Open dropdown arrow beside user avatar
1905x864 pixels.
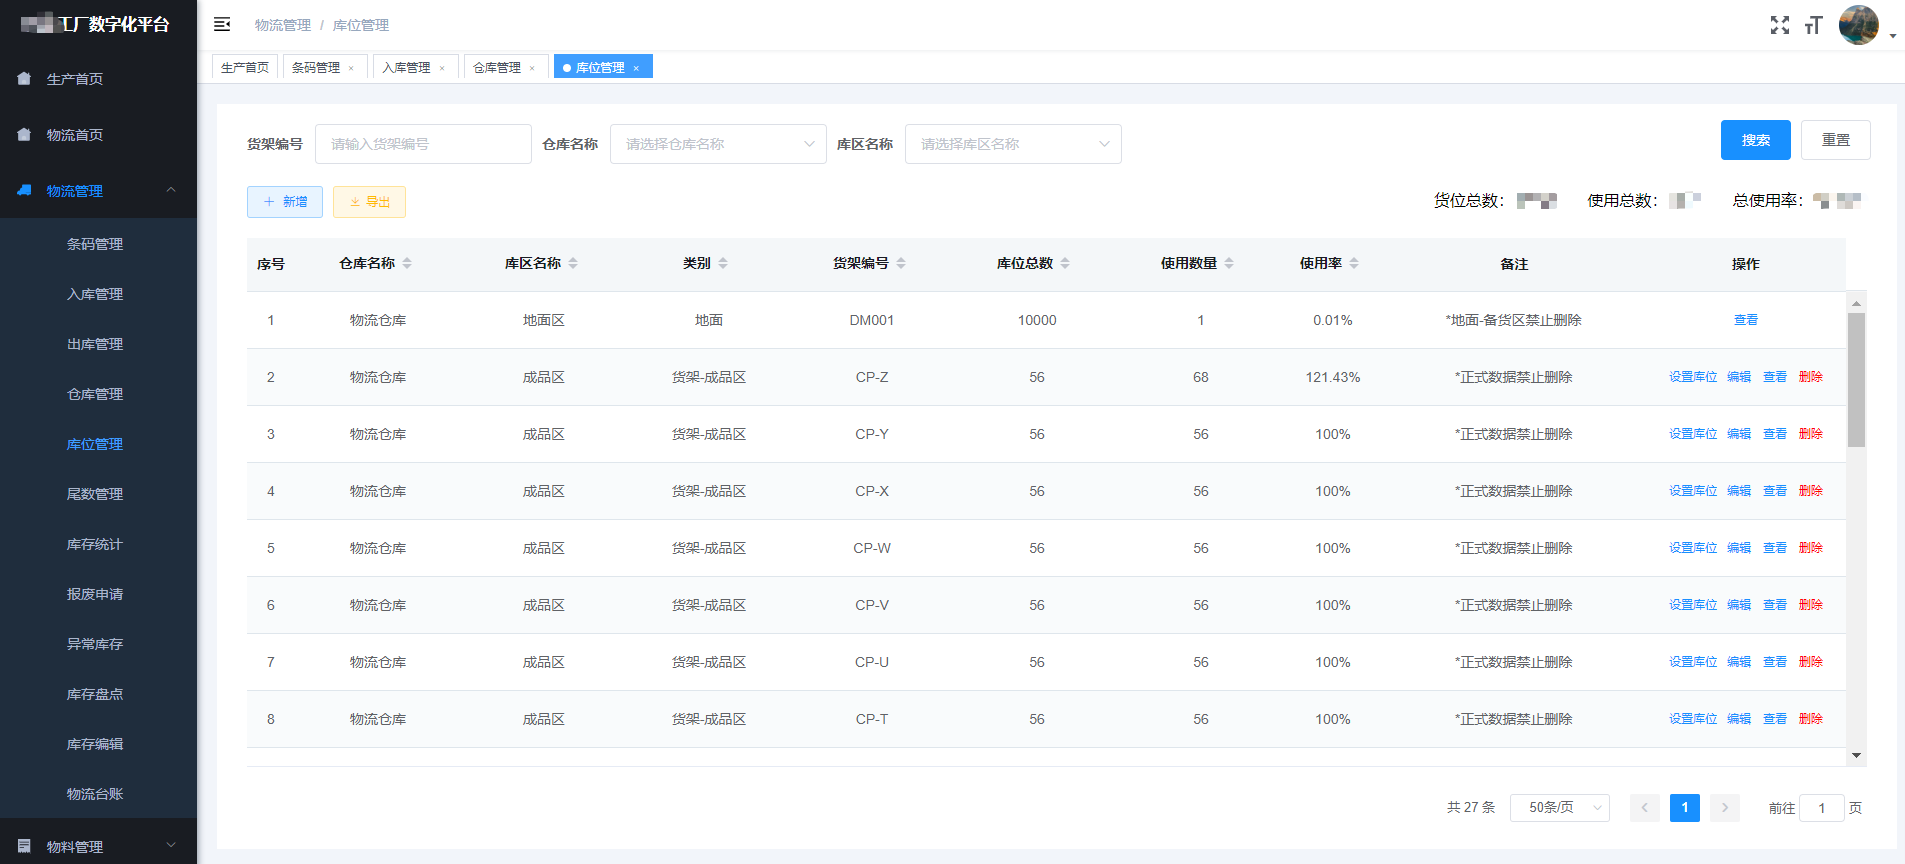[1893, 36]
